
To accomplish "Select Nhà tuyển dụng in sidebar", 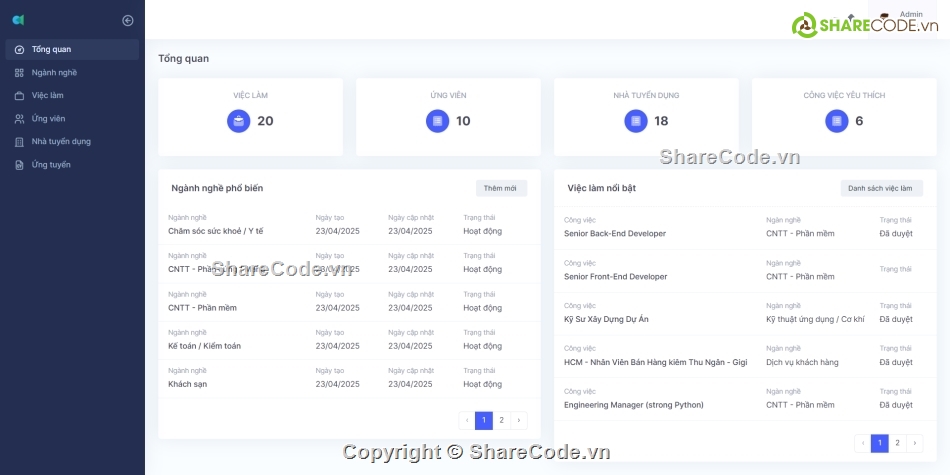I will pyautogui.click(x=72, y=142).
